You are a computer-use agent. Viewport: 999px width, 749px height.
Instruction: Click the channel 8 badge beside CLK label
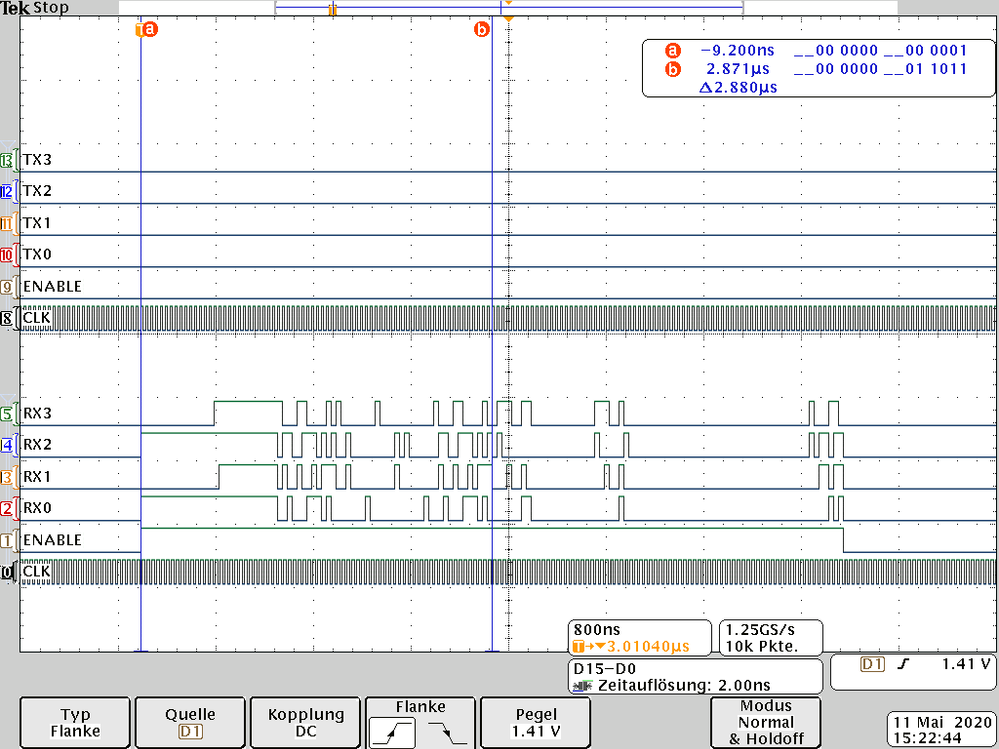pyautogui.click(x=8, y=317)
